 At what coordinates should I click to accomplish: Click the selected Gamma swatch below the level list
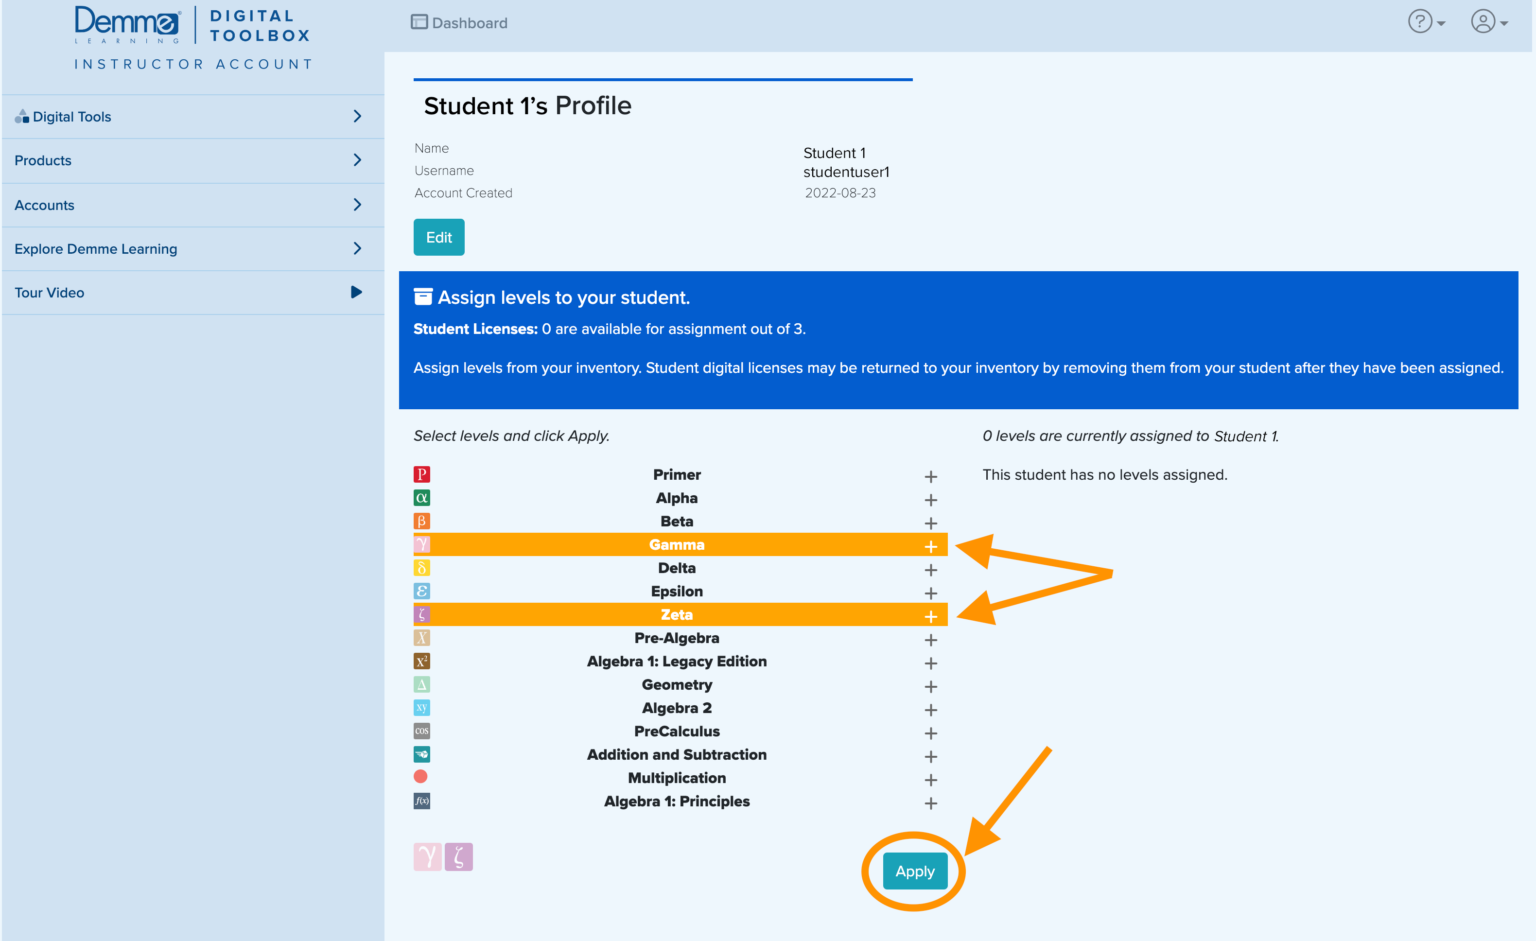[427, 856]
